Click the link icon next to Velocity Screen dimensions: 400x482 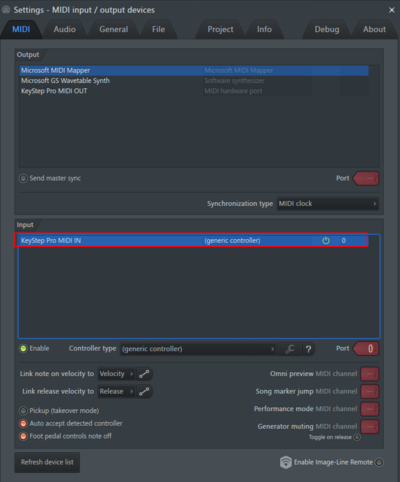tap(144, 374)
